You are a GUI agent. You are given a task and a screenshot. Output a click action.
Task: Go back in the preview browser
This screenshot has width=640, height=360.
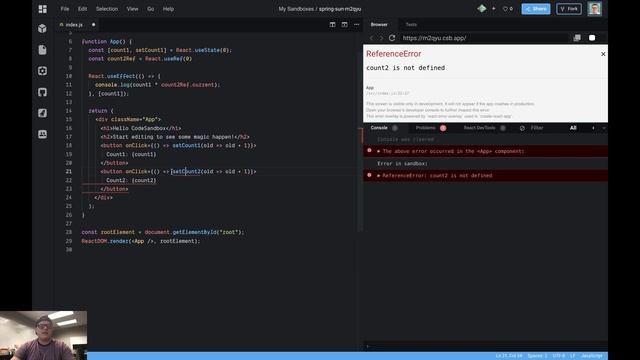[x=371, y=38]
